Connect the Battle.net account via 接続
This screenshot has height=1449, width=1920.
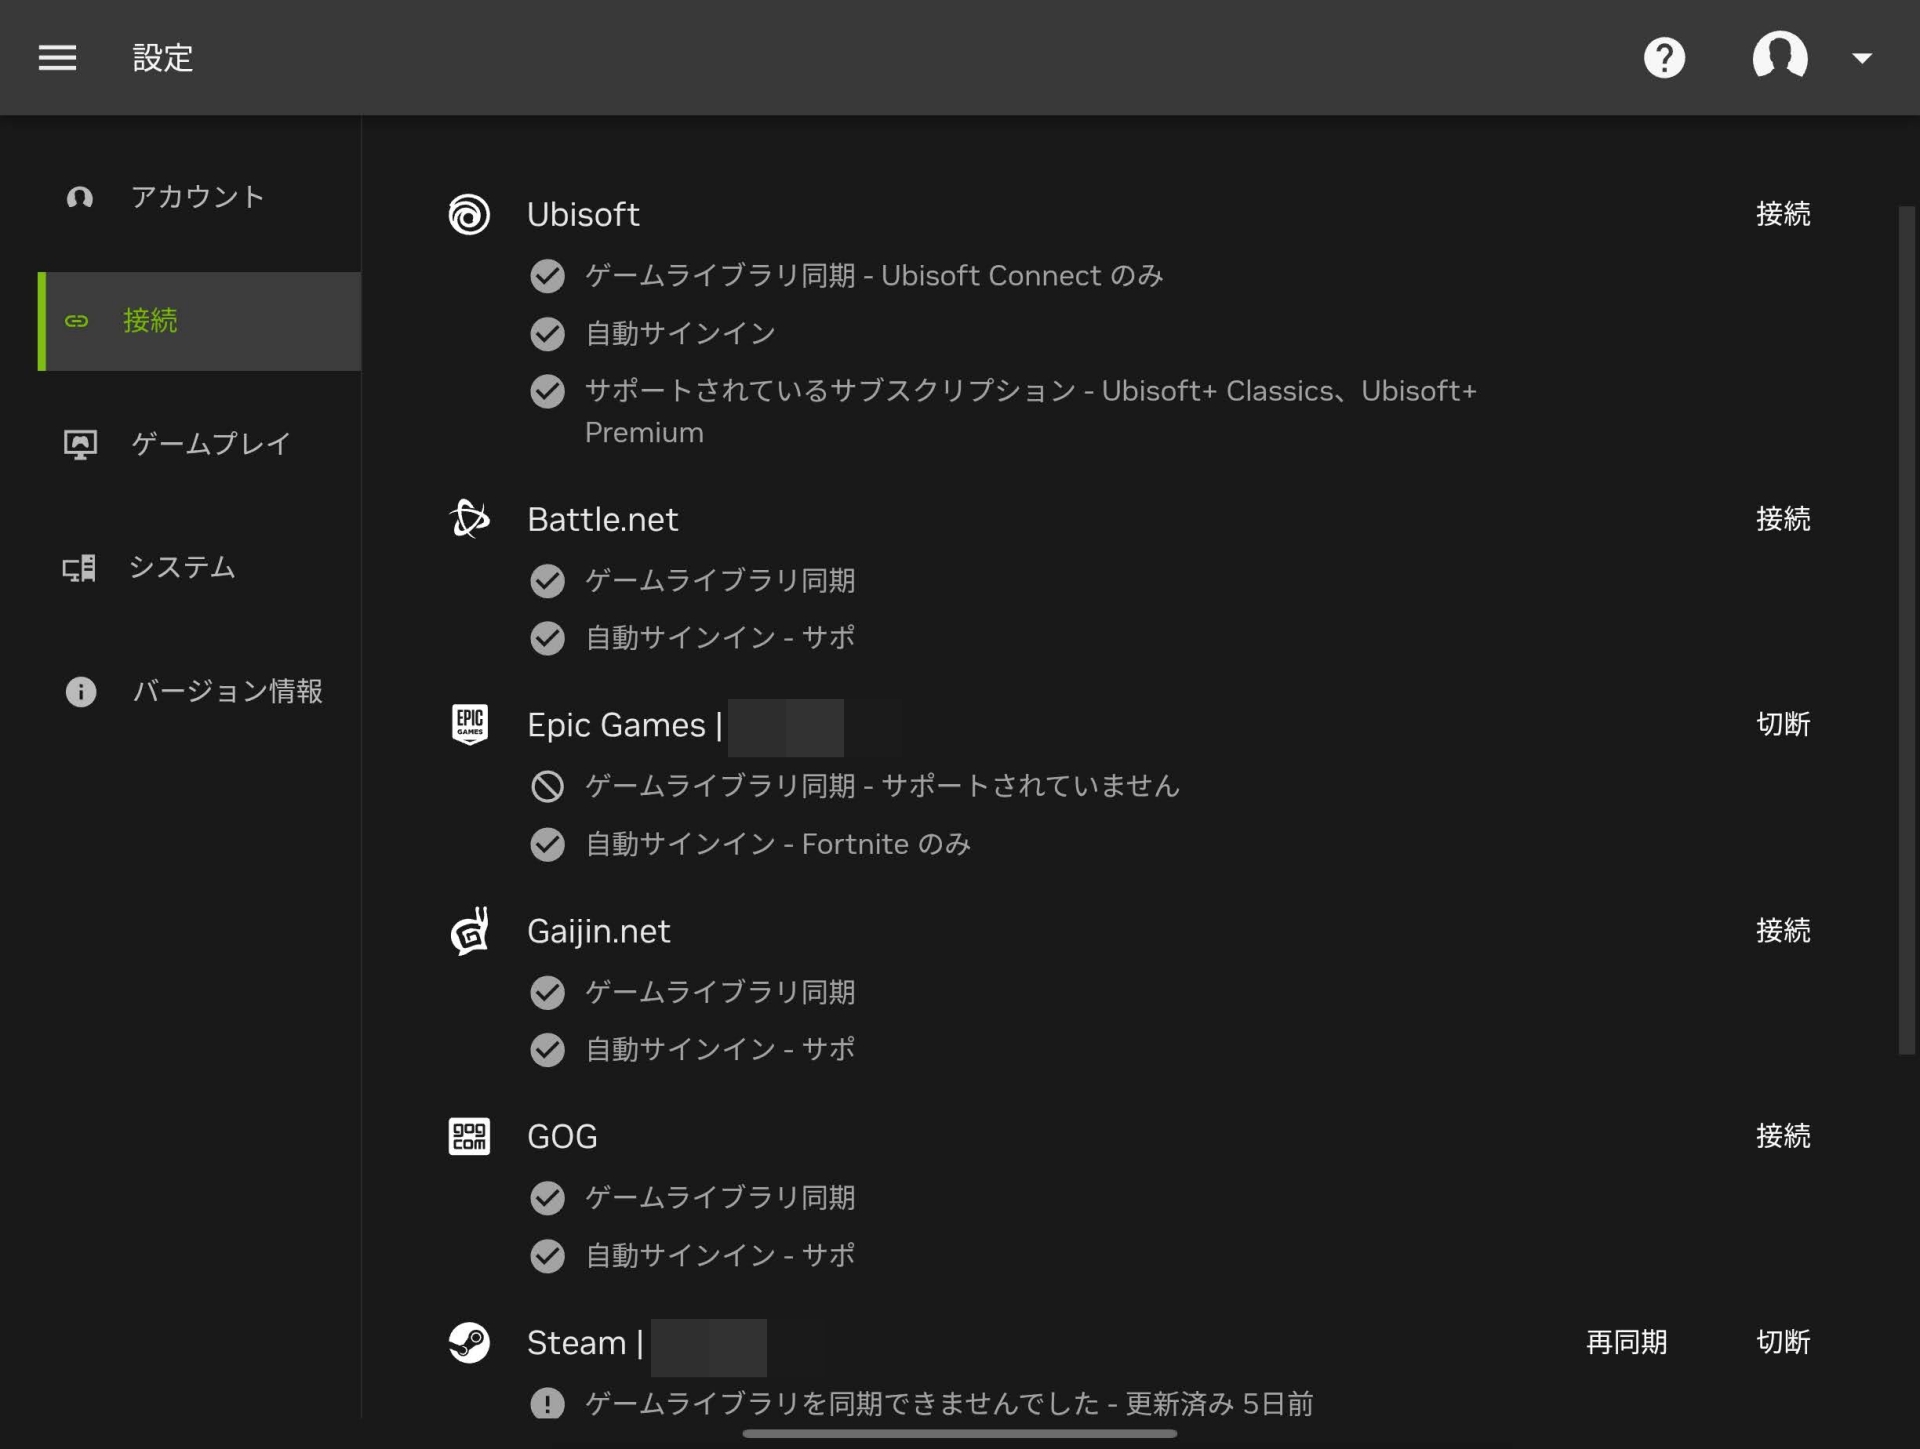coord(1783,519)
